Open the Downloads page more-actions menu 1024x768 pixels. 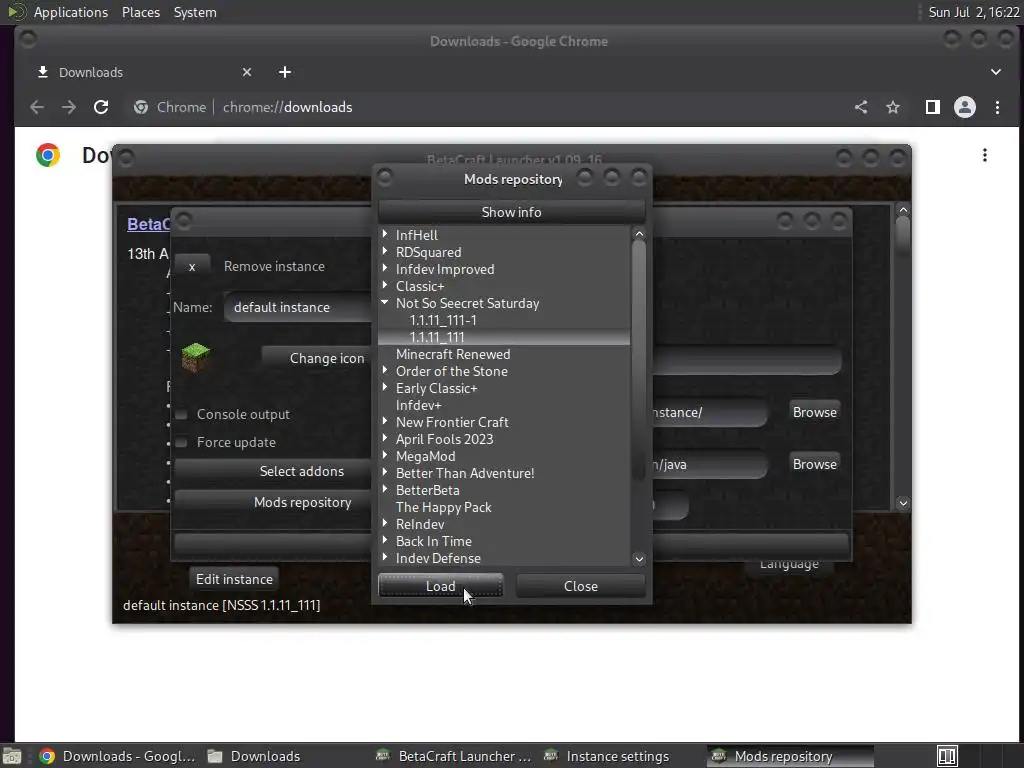pos(985,155)
